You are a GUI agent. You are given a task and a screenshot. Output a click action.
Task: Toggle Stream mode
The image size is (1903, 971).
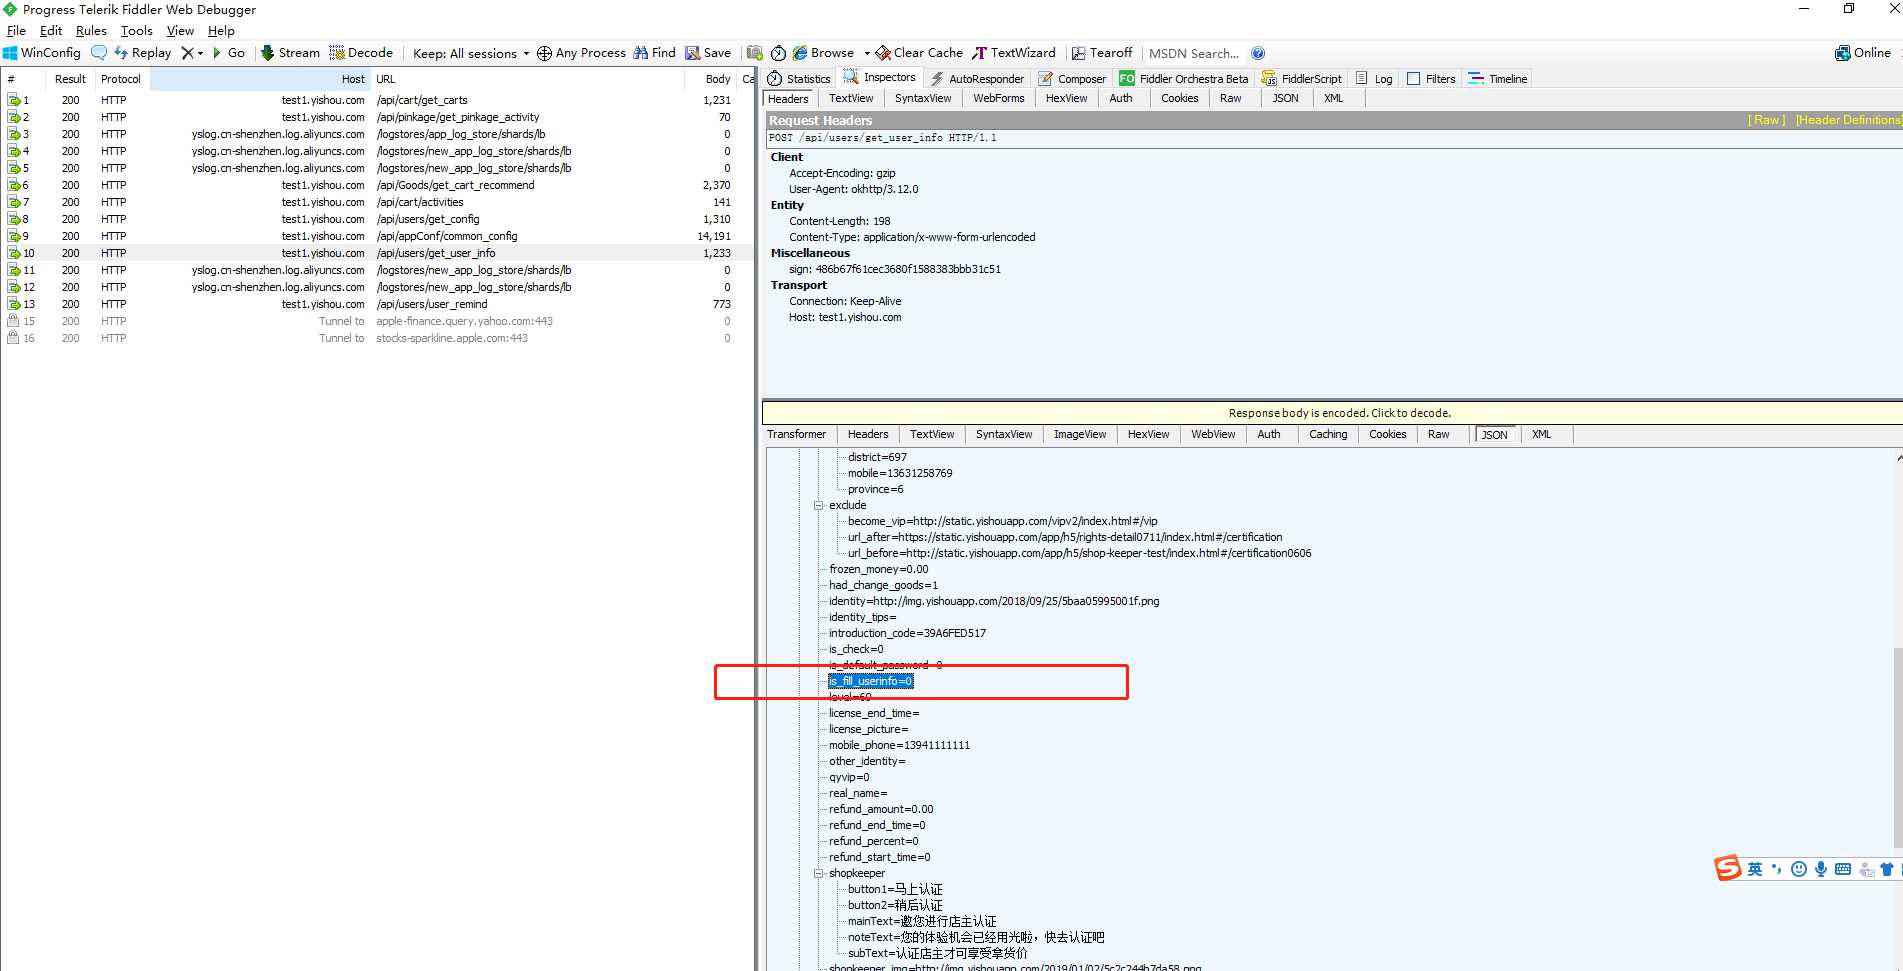[290, 53]
